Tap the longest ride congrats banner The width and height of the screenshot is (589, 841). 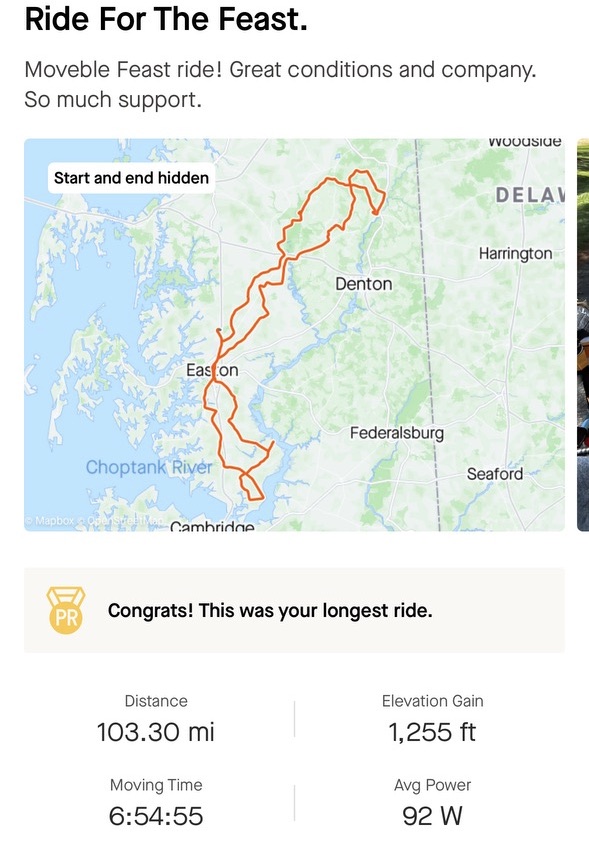tap(294, 610)
